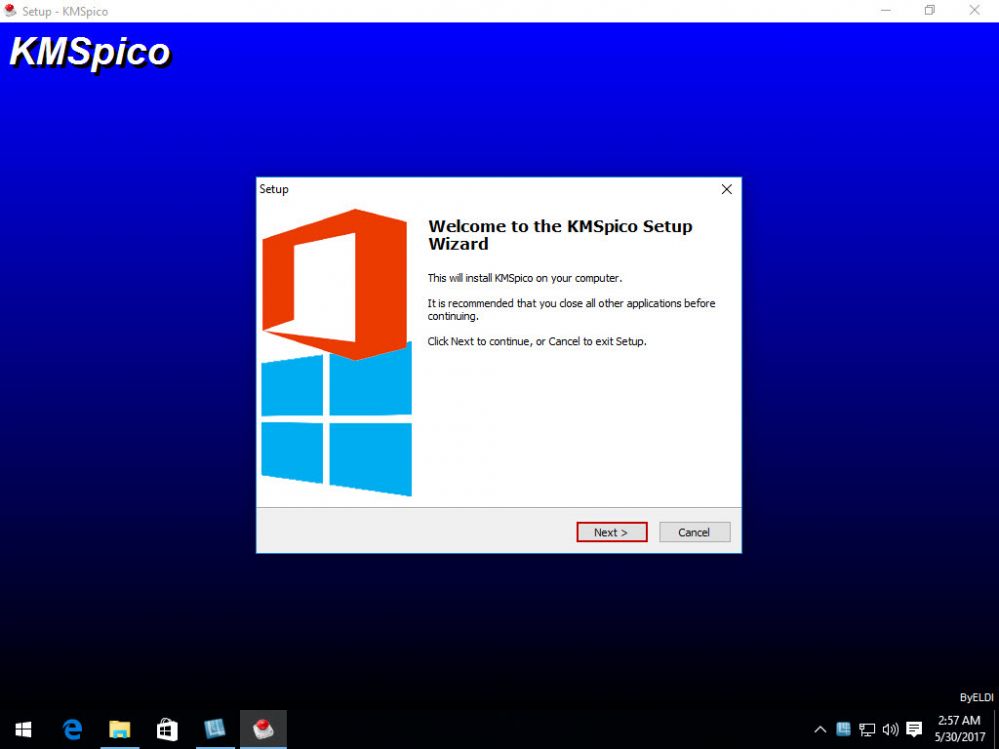Screen dimensions: 999x749
Task: Select the KMSpico red button taskbar icon
Action: point(263,729)
